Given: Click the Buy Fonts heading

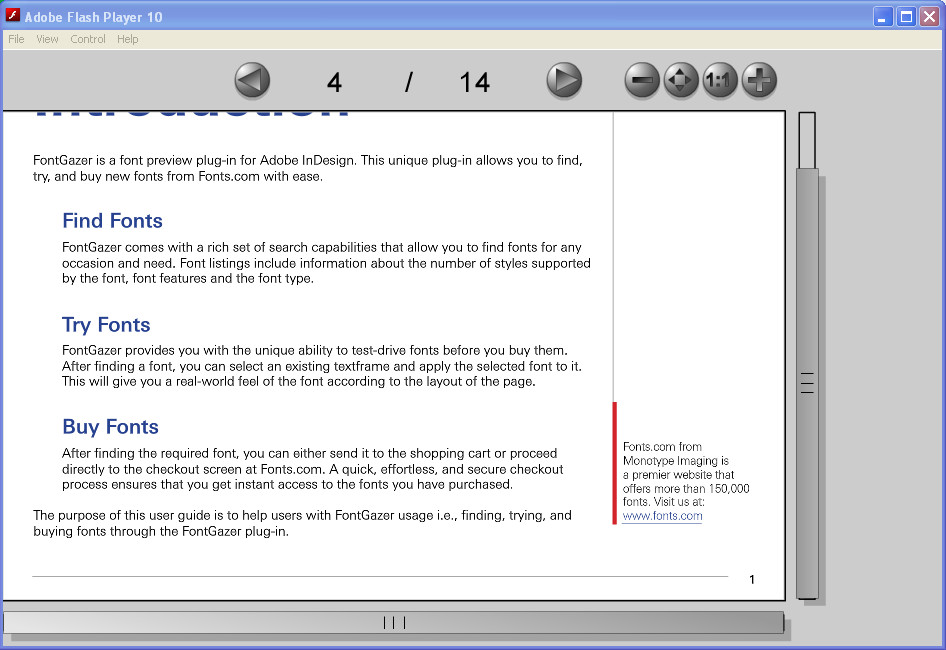Looking at the screenshot, I should point(110,427).
